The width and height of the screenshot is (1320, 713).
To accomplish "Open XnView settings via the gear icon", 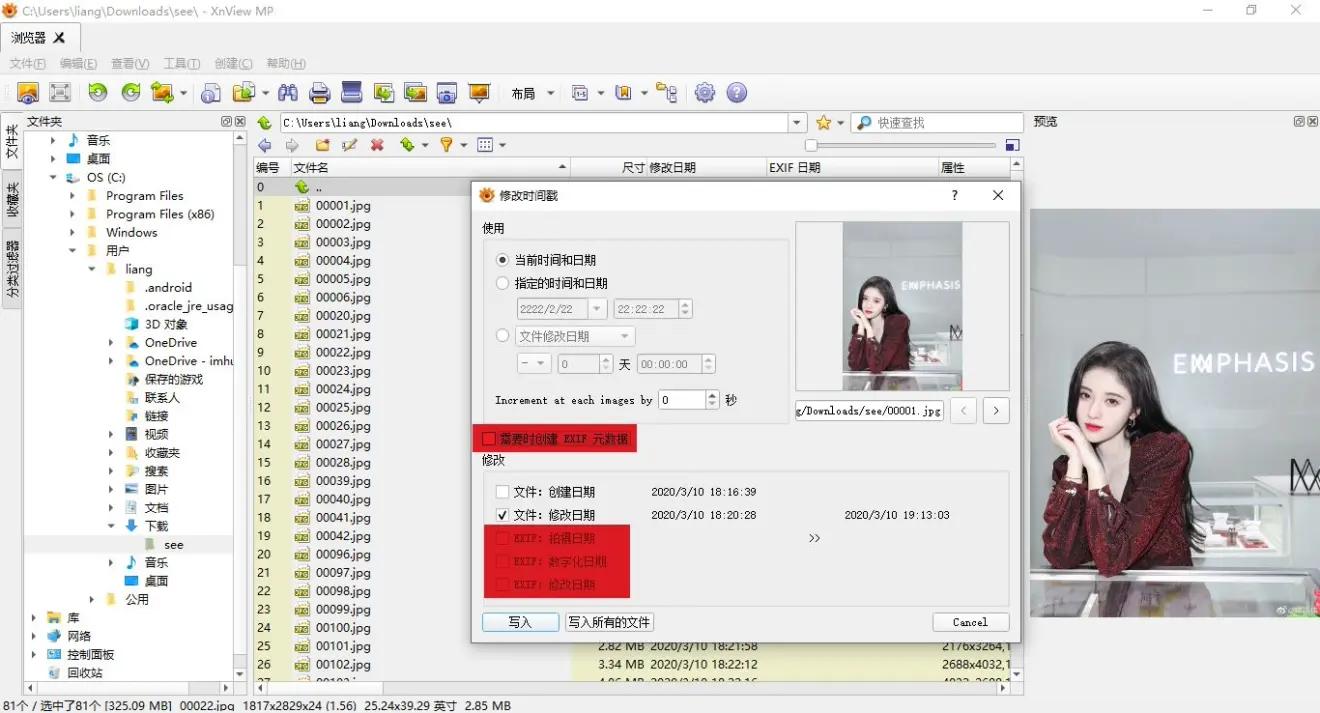I will (704, 92).
